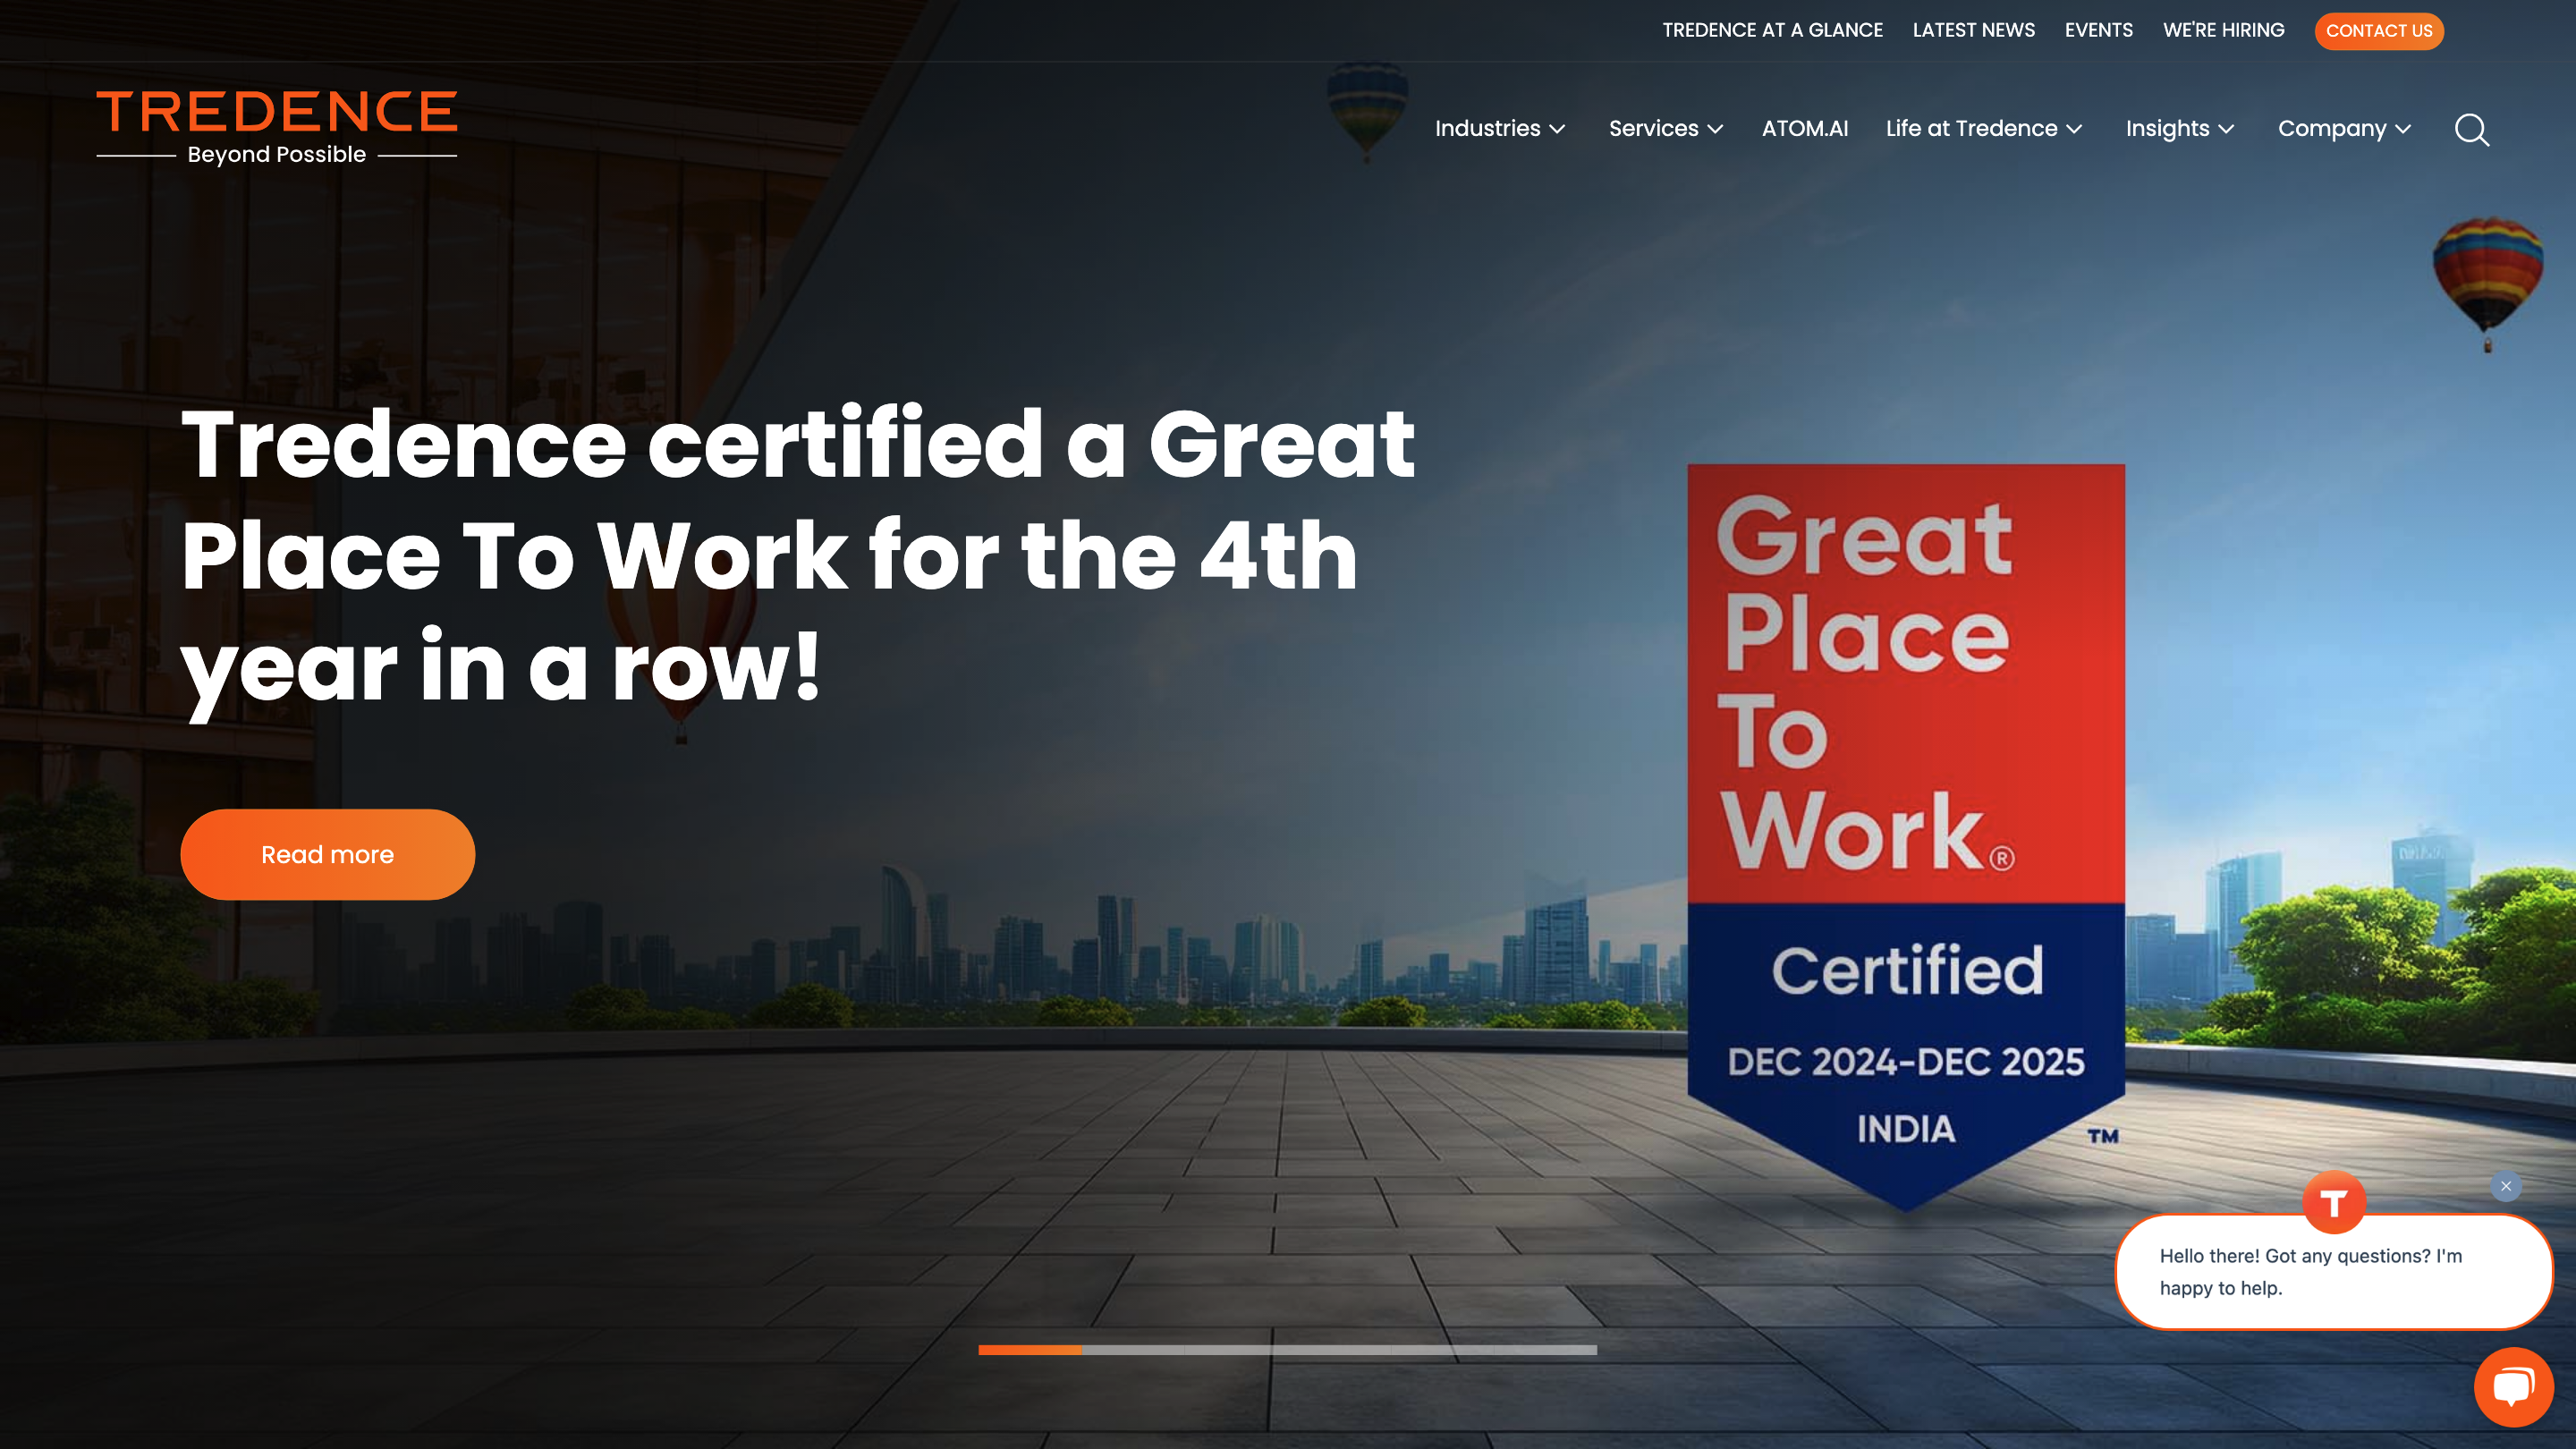
Task: Click the Tredence logo
Action: [x=277, y=126]
